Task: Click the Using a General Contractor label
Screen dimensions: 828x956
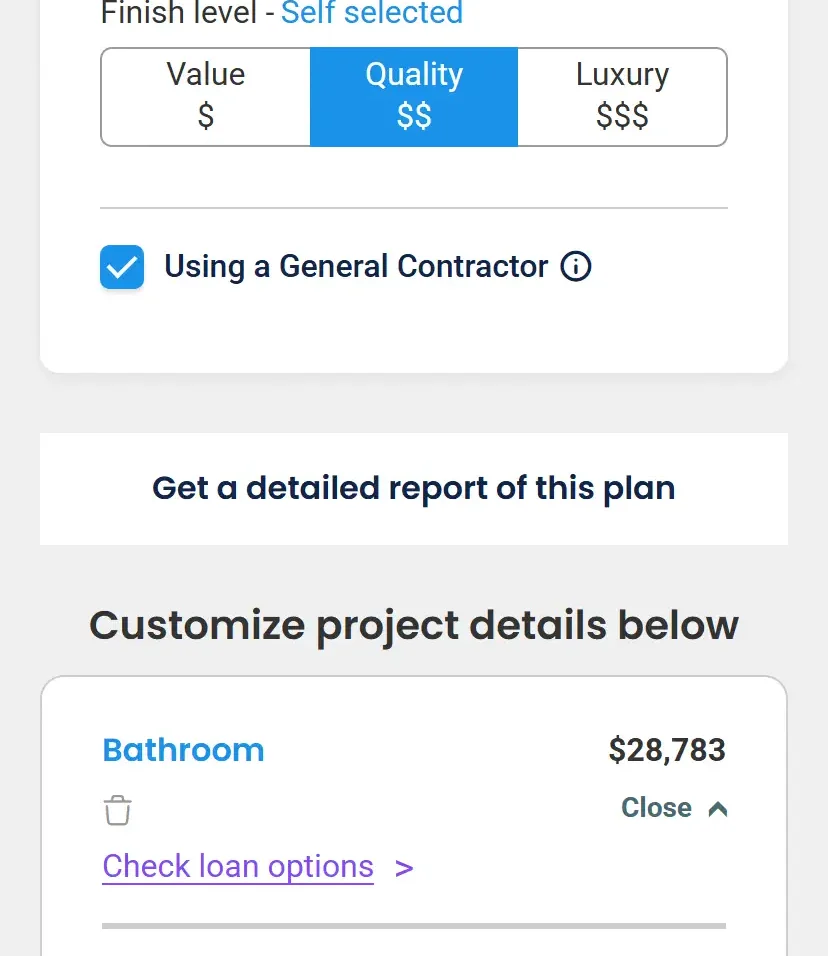Action: coord(356,267)
